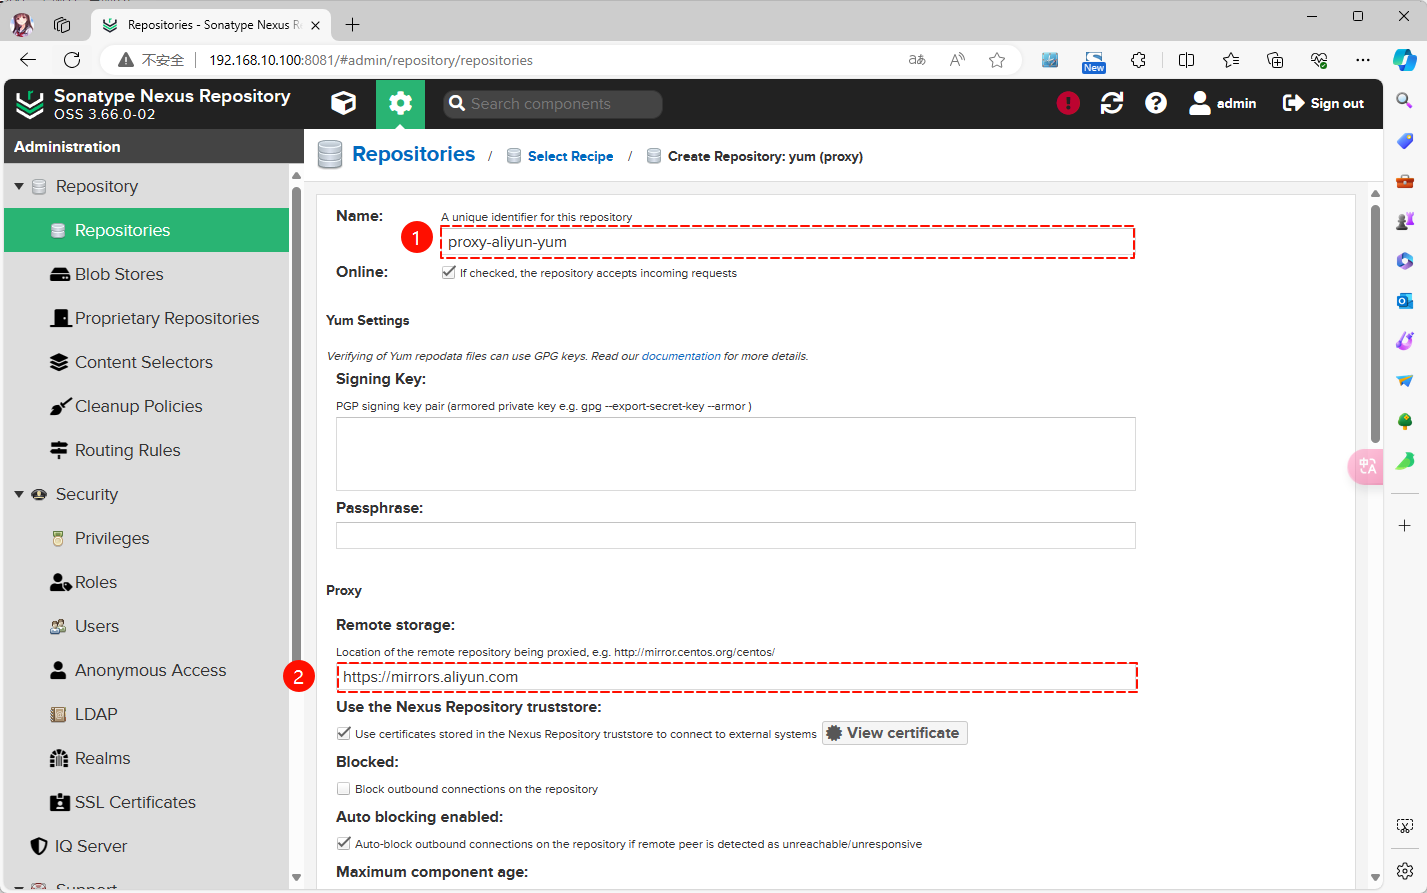
Task: Open the Browse cube icon in header
Action: coord(343,104)
